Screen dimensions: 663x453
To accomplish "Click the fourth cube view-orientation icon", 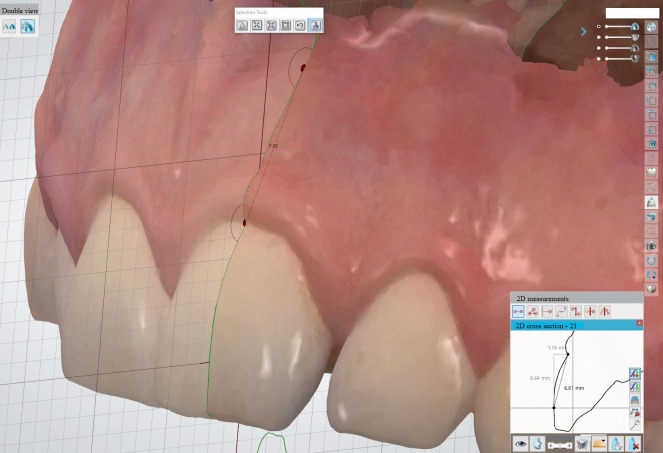I will click(x=652, y=100).
